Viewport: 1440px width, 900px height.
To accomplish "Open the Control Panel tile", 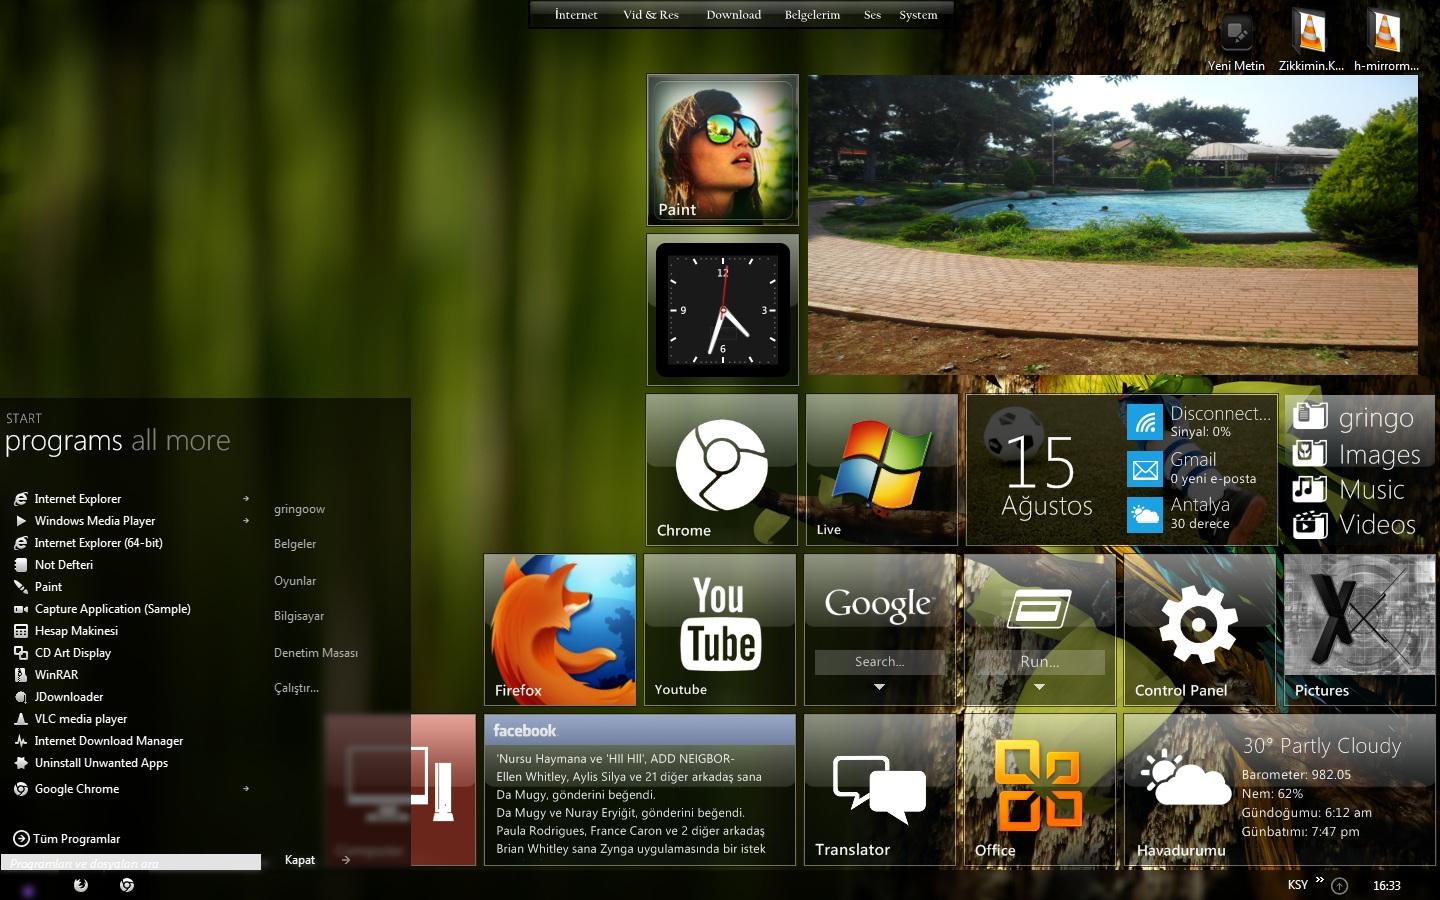I will click(x=1200, y=630).
